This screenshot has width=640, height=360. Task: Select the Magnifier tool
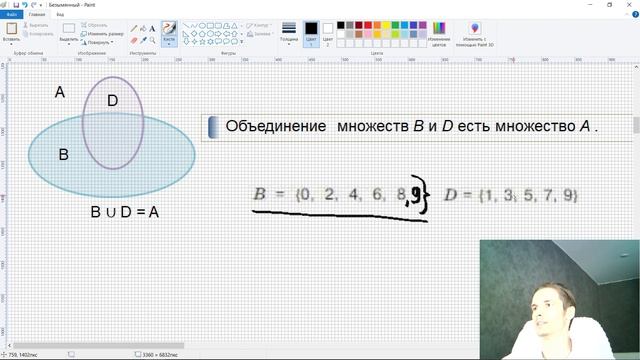click(152, 40)
